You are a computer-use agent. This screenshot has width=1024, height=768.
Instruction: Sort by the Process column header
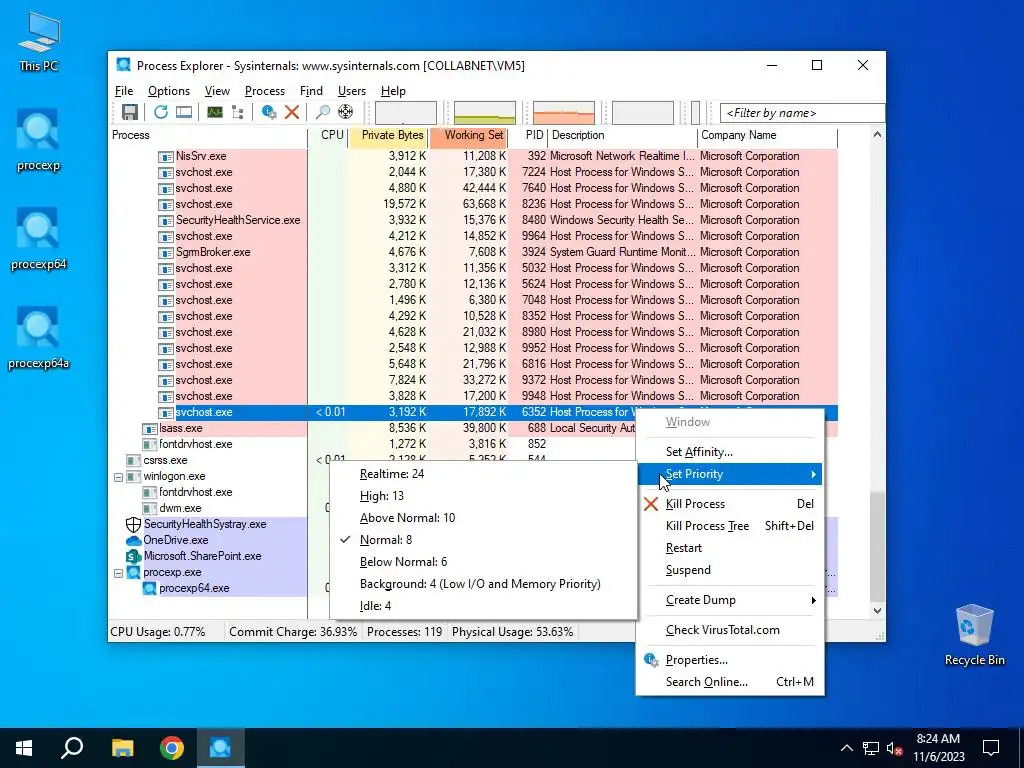(208, 135)
